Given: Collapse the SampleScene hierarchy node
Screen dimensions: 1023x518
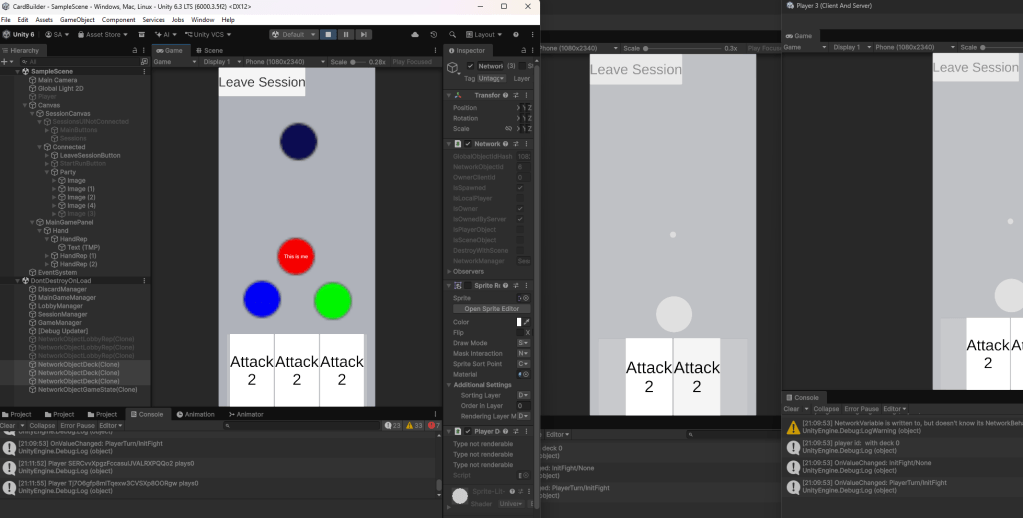Looking at the screenshot, I should tap(17, 71).
